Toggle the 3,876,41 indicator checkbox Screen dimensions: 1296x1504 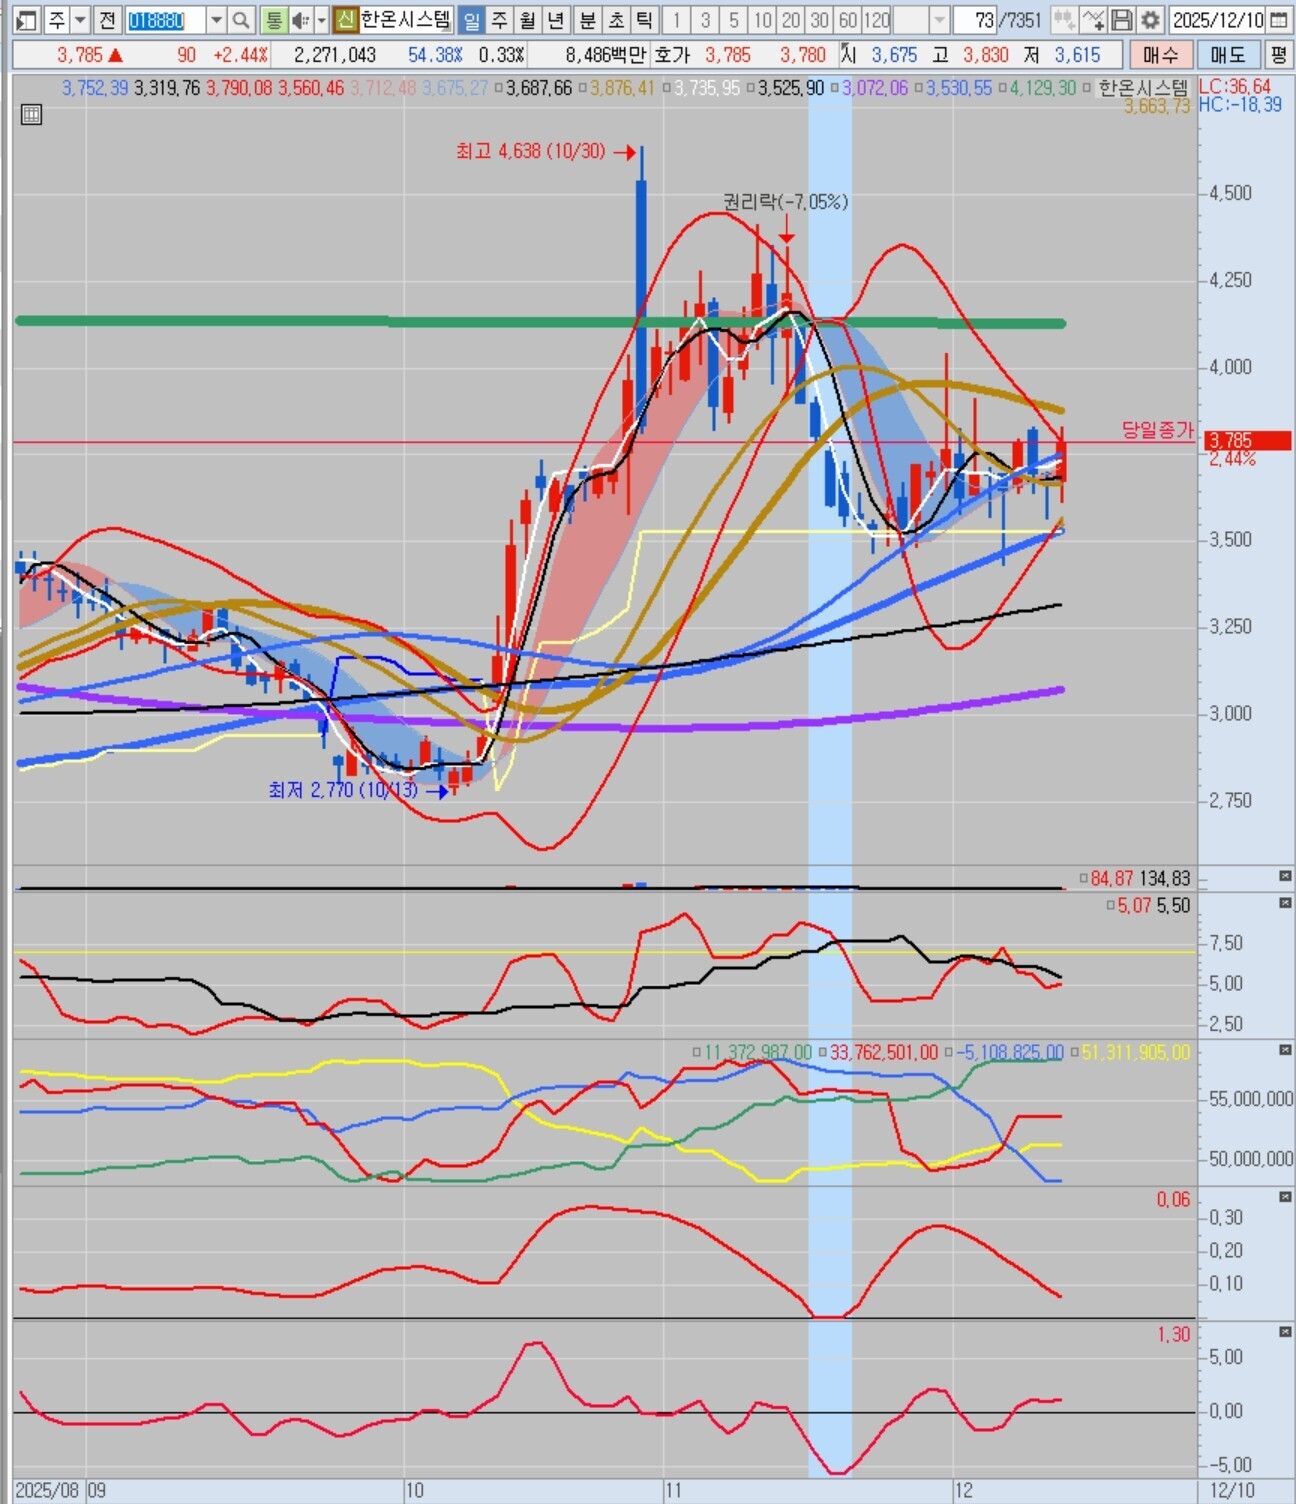click(583, 89)
